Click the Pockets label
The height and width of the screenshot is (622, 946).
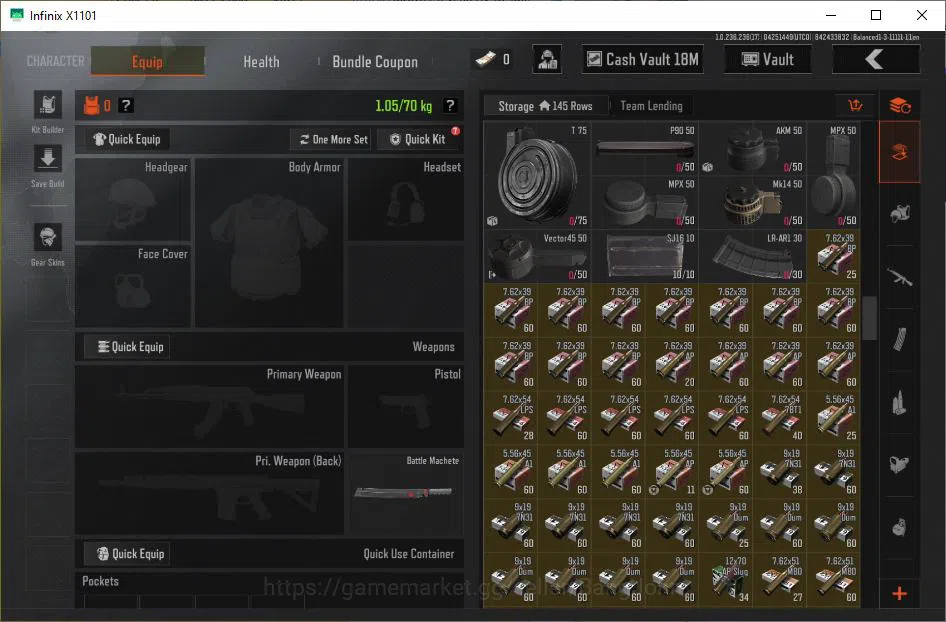(x=100, y=581)
